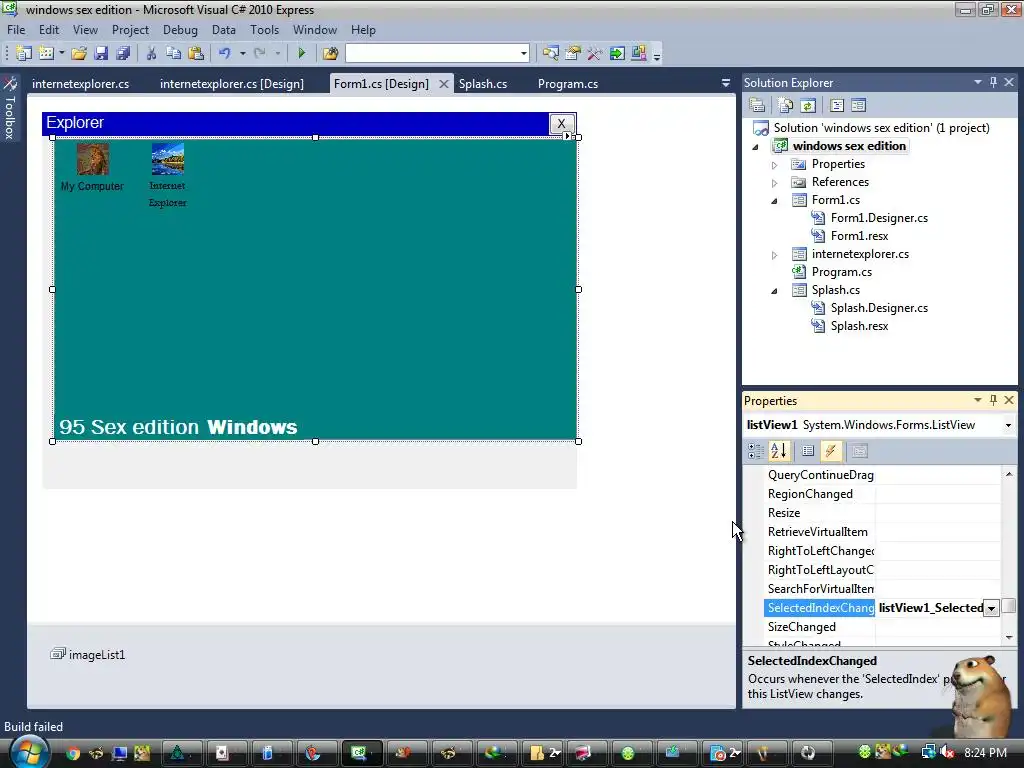Click the Find in Files icon

click(330, 54)
